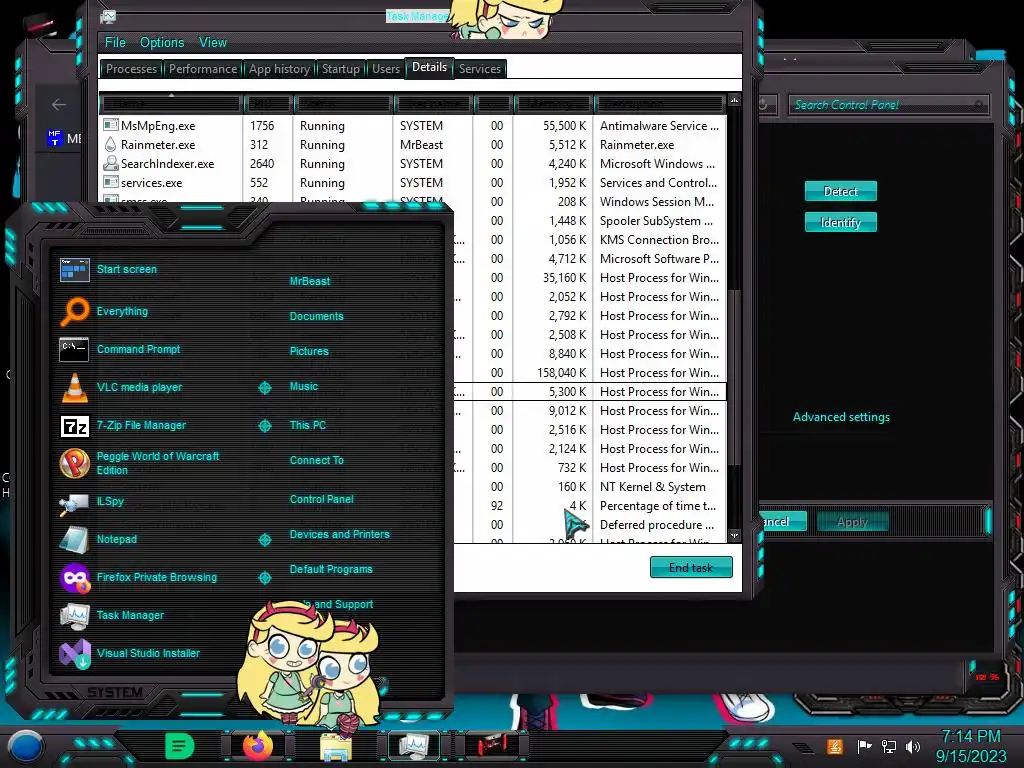The image size is (1024, 768).
Task: Click Search Control Panel input field
Action: click(888, 105)
